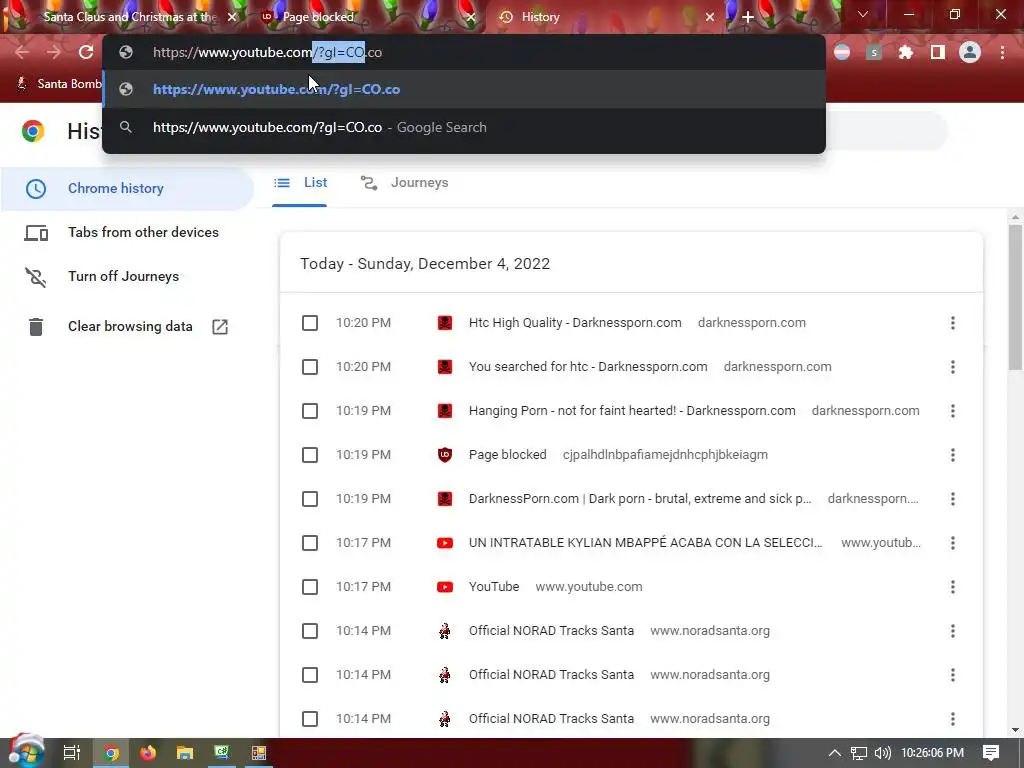Switch to the List view tab
Viewport: 1024px width, 768px height.
[x=300, y=183]
